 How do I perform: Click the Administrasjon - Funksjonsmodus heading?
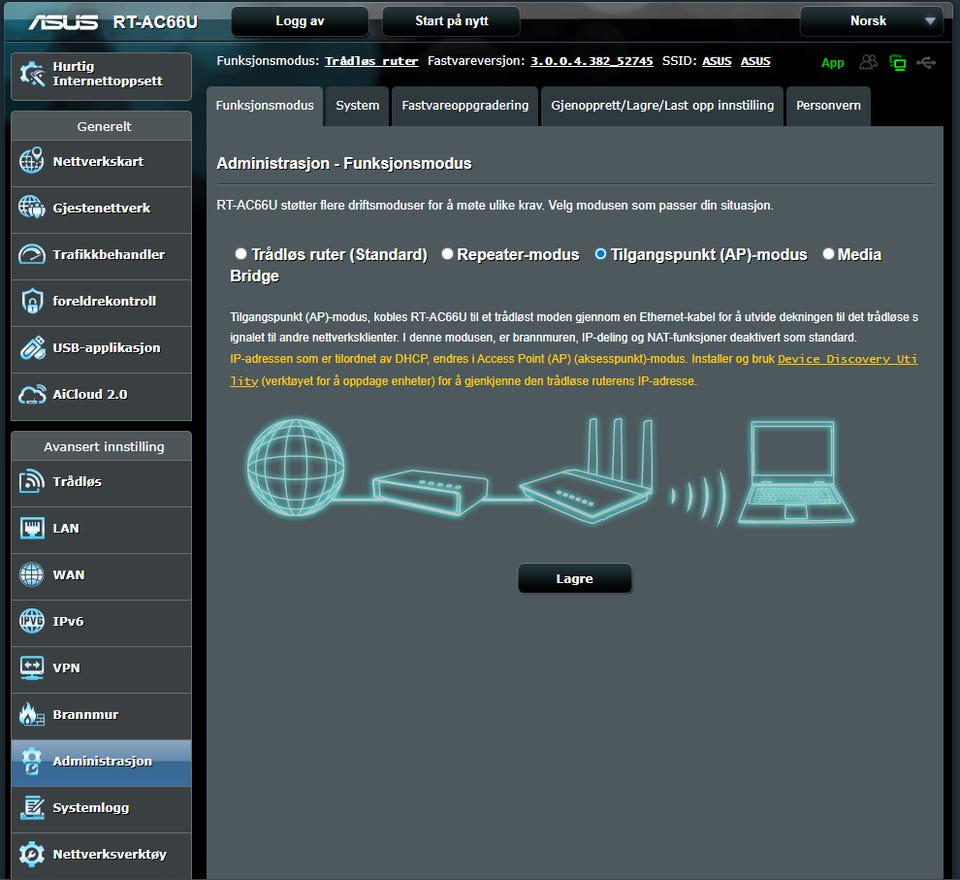pyautogui.click(x=344, y=164)
